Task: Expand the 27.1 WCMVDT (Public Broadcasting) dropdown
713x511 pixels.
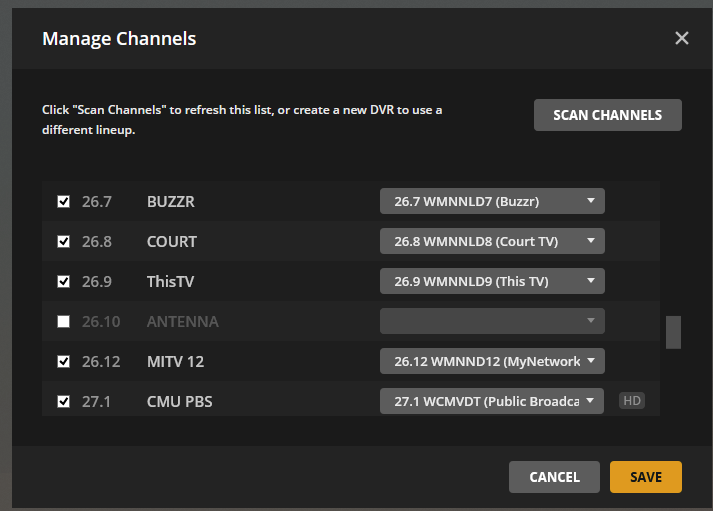Action: click(x=492, y=401)
